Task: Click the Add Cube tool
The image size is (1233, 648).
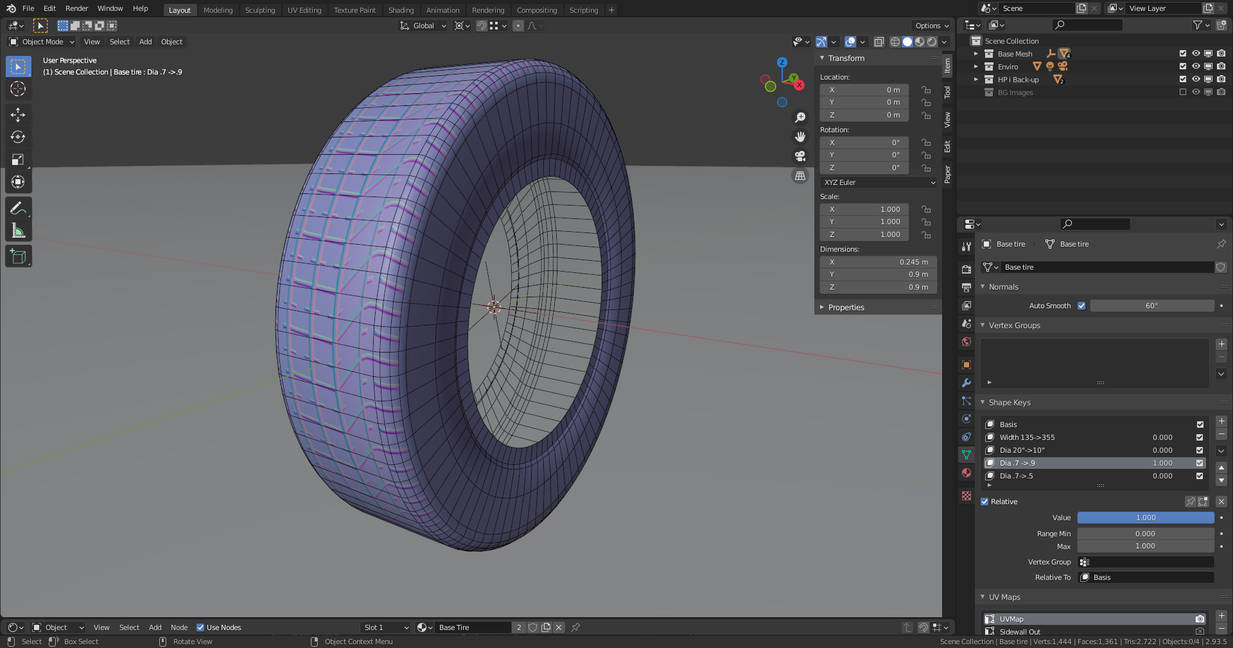Action: pos(18,256)
